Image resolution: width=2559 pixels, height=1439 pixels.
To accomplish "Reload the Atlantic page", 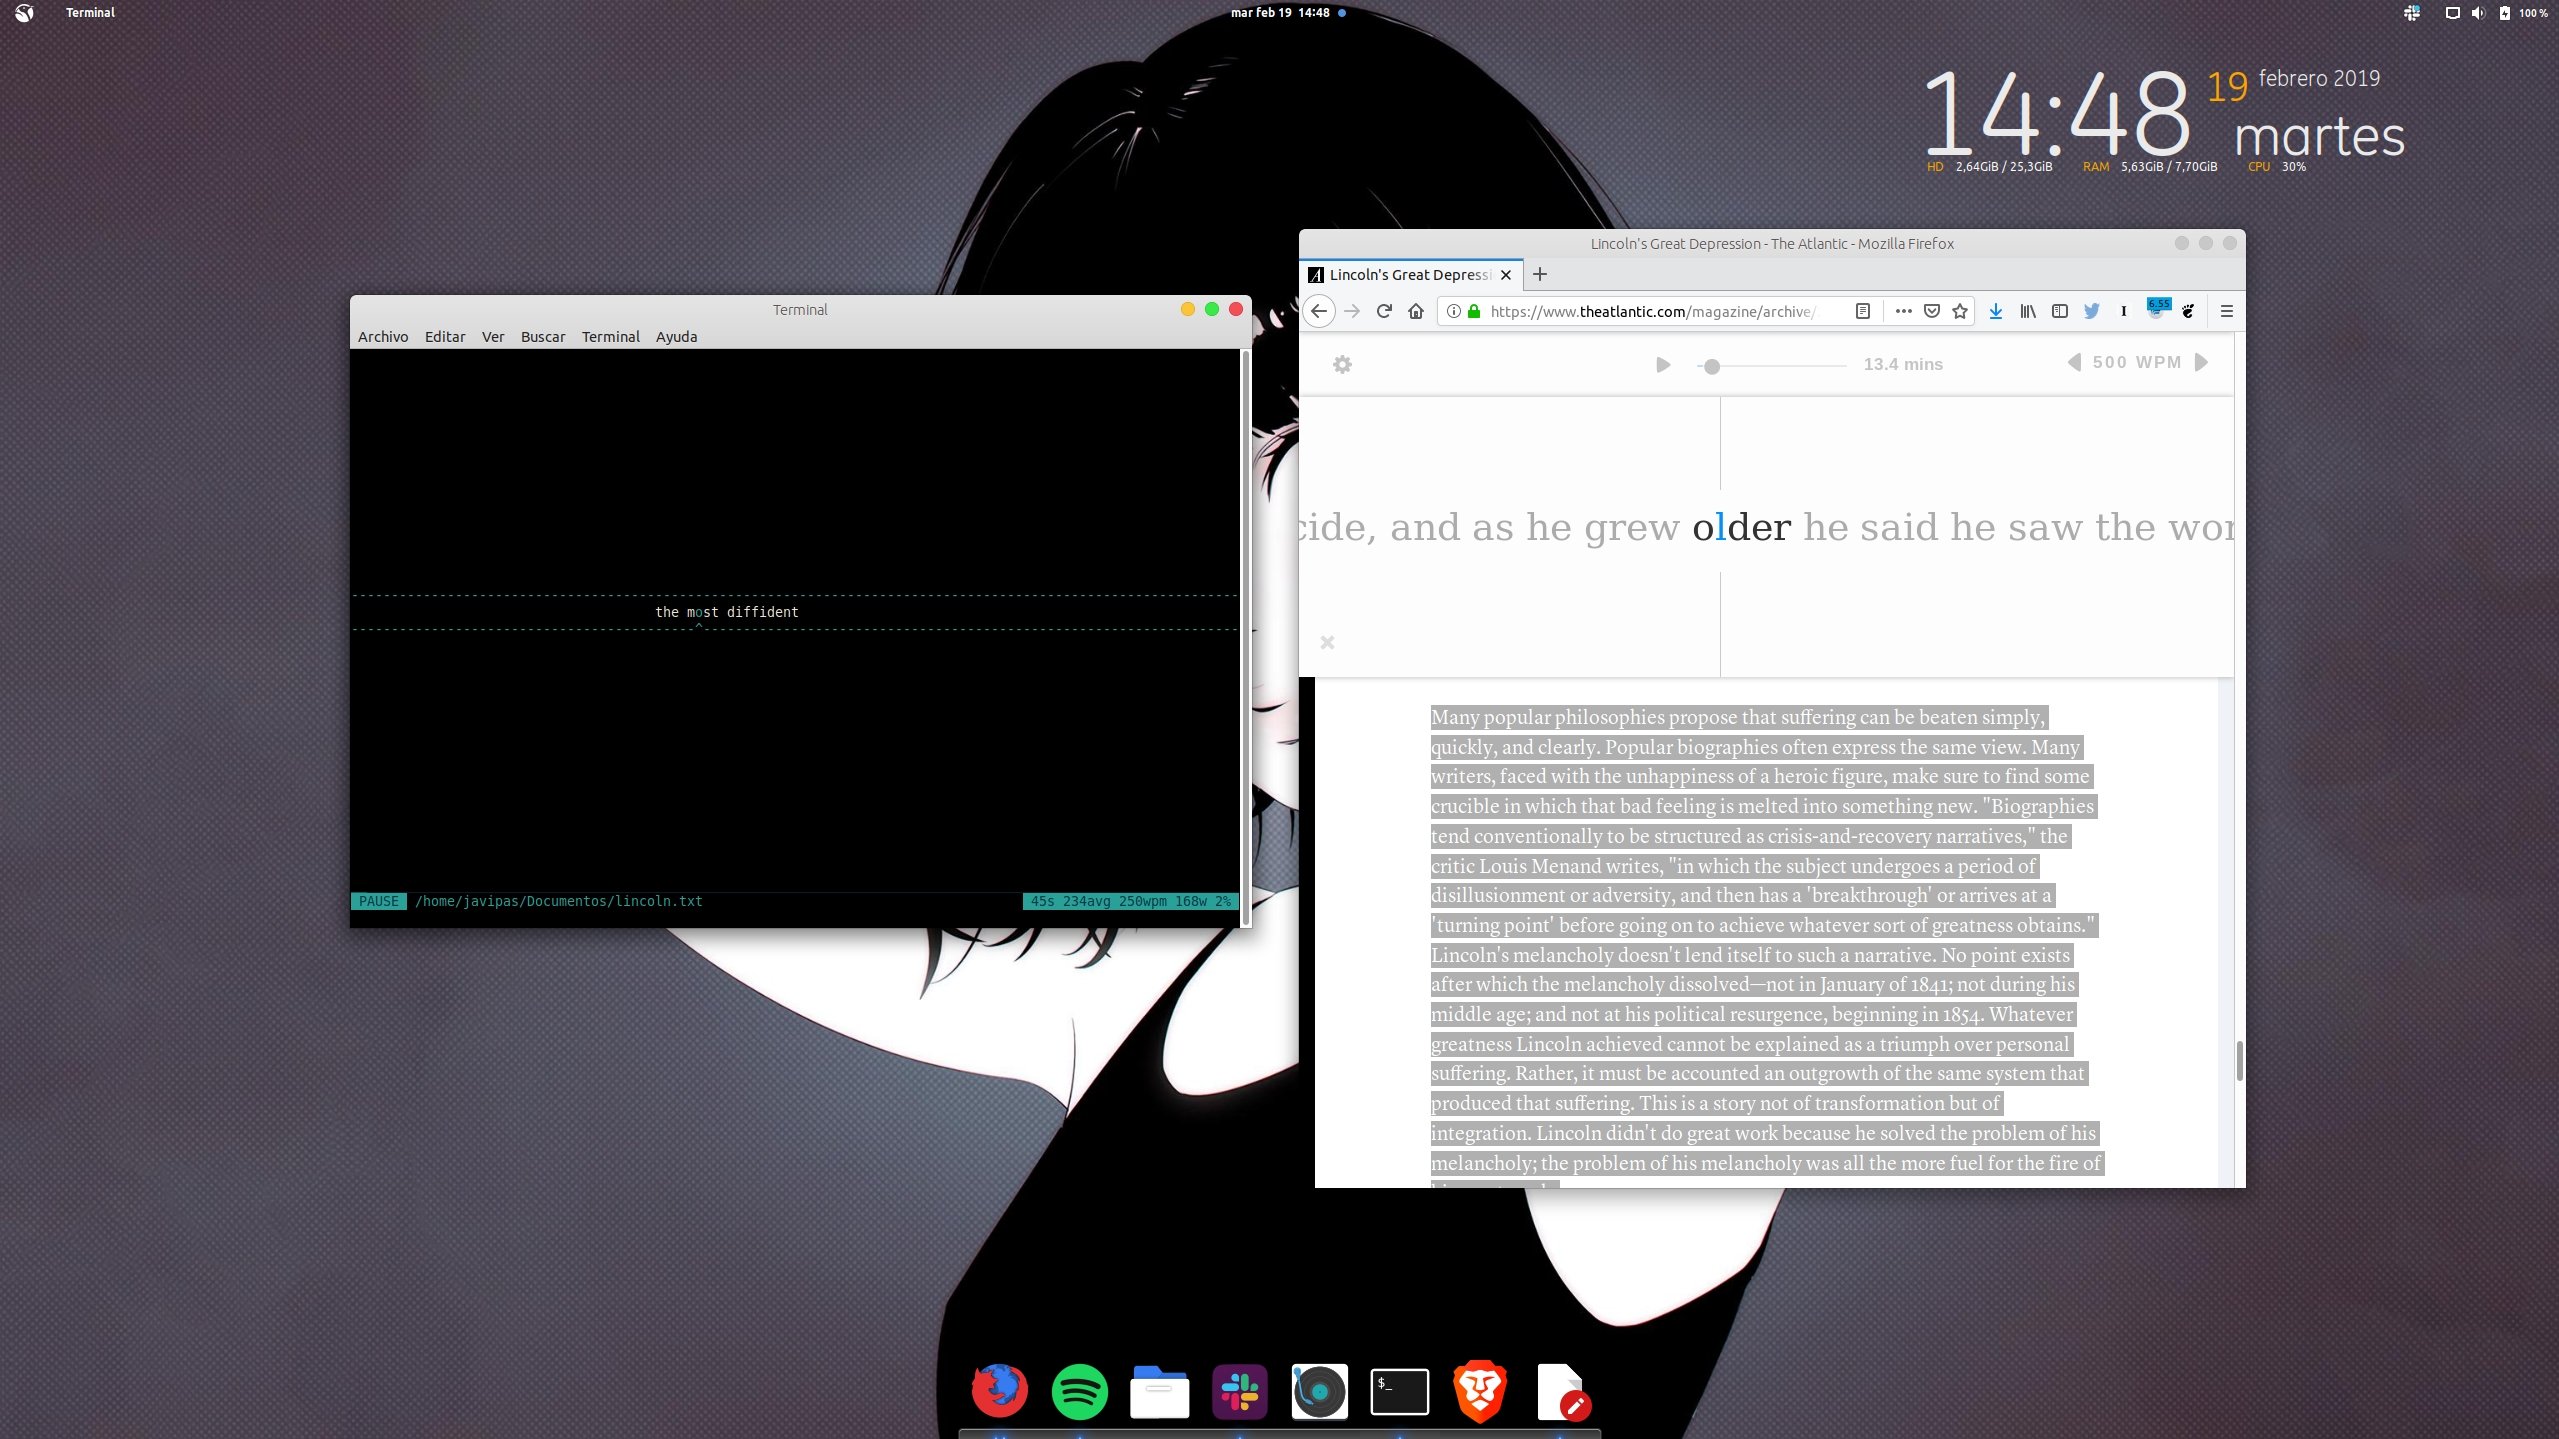I will tap(1384, 311).
